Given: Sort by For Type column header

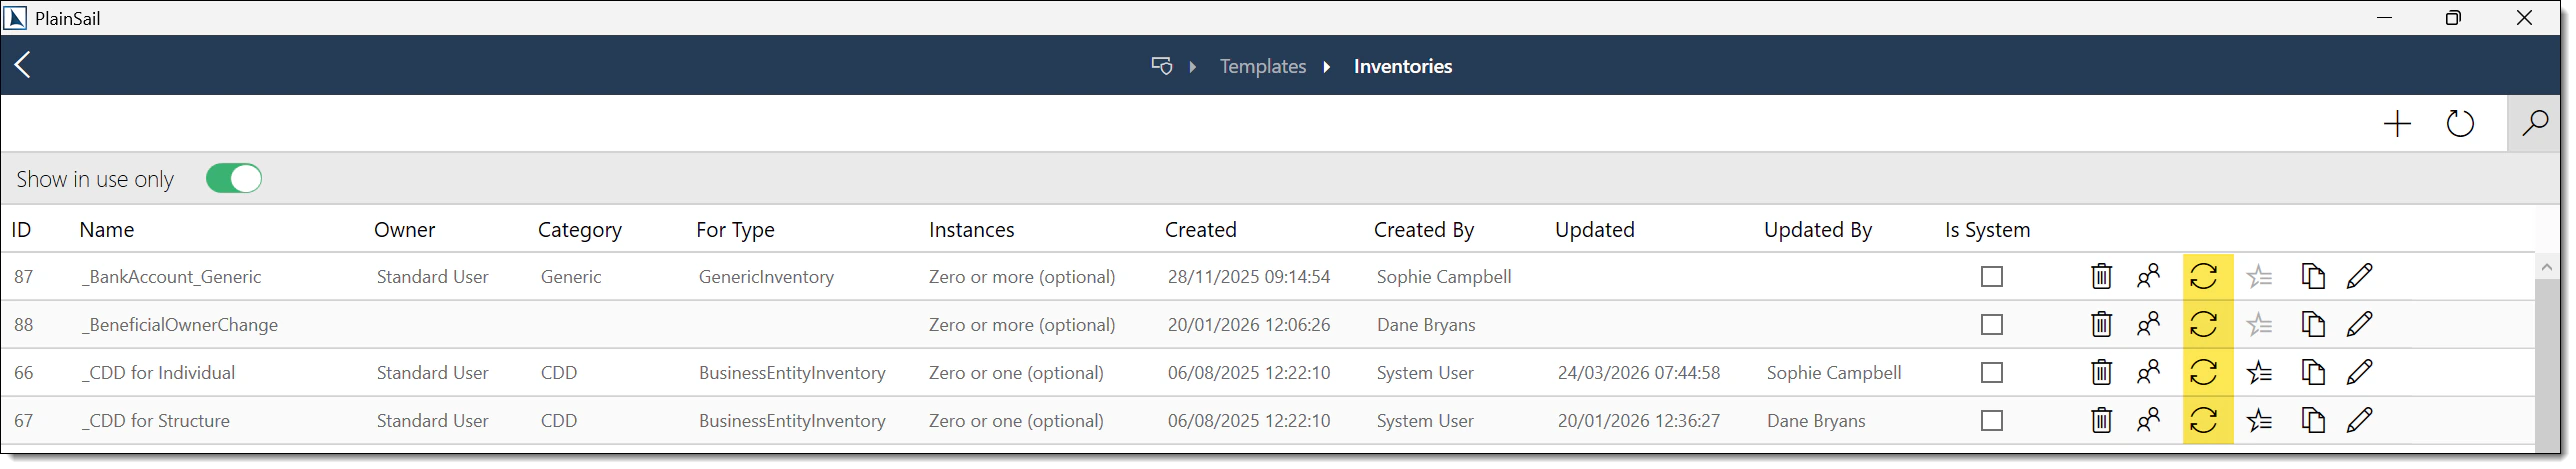Looking at the screenshot, I should (x=736, y=230).
